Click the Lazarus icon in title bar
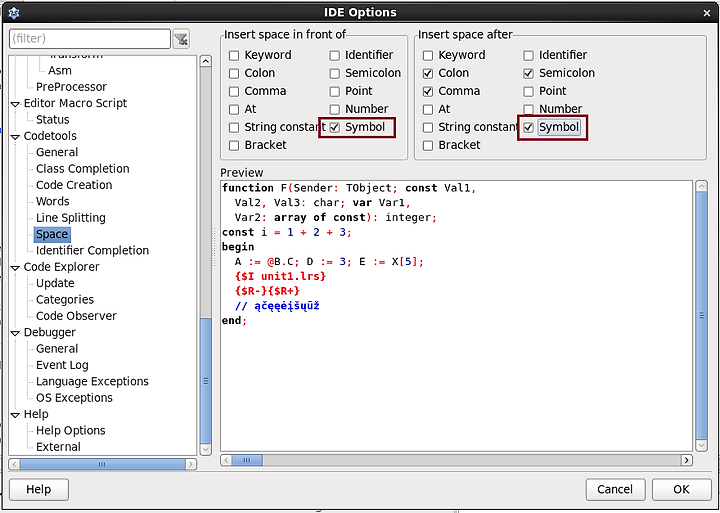Viewport: 720px width, 513px height. (14, 13)
